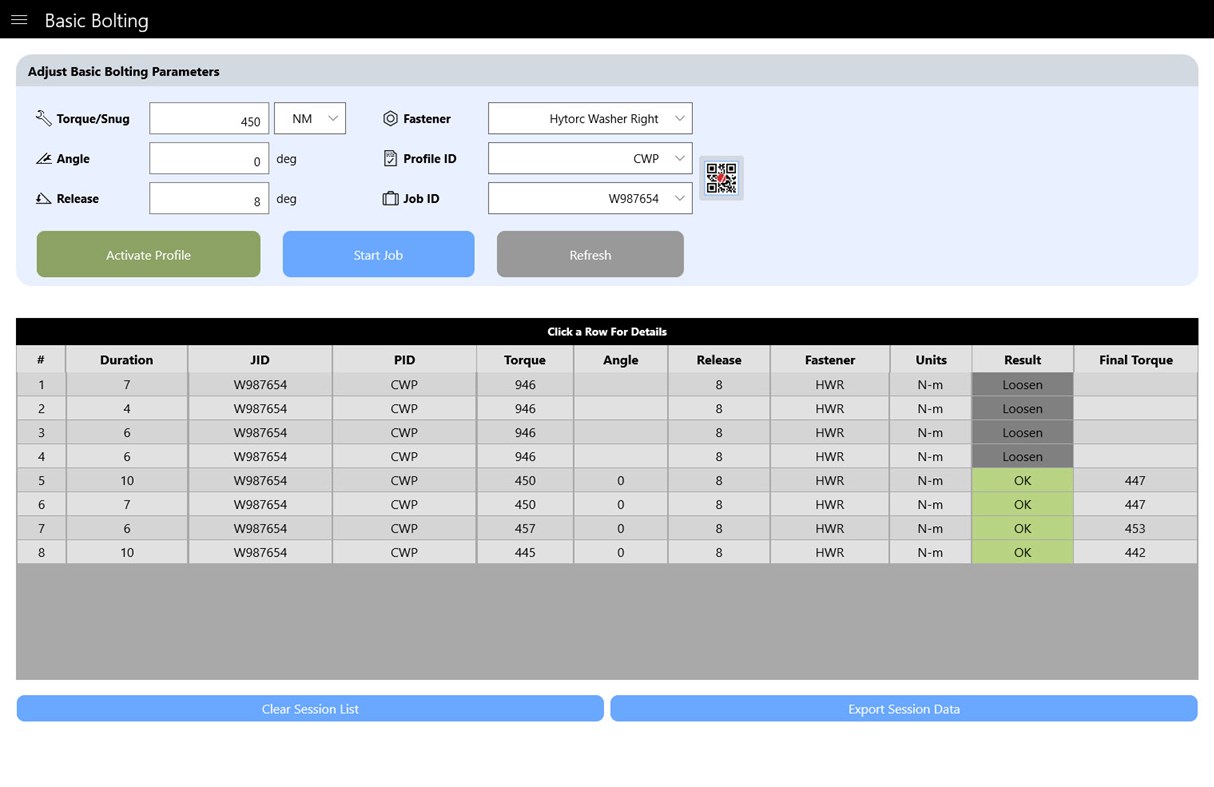Click the clipboard icon next to Profile ID
Image resolution: width=1214 pixels, height=787 pixels.
click(389, 158)
